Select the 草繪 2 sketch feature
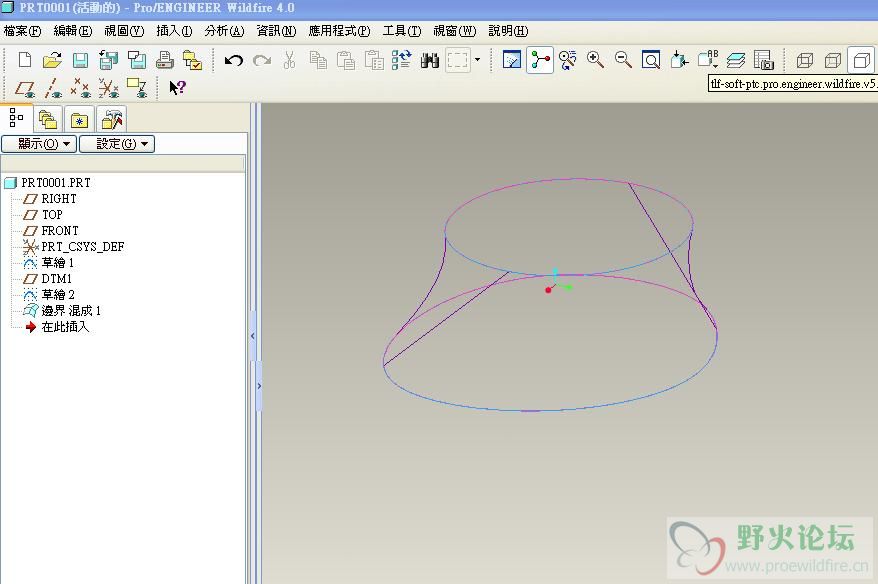 tap(49, 295)
